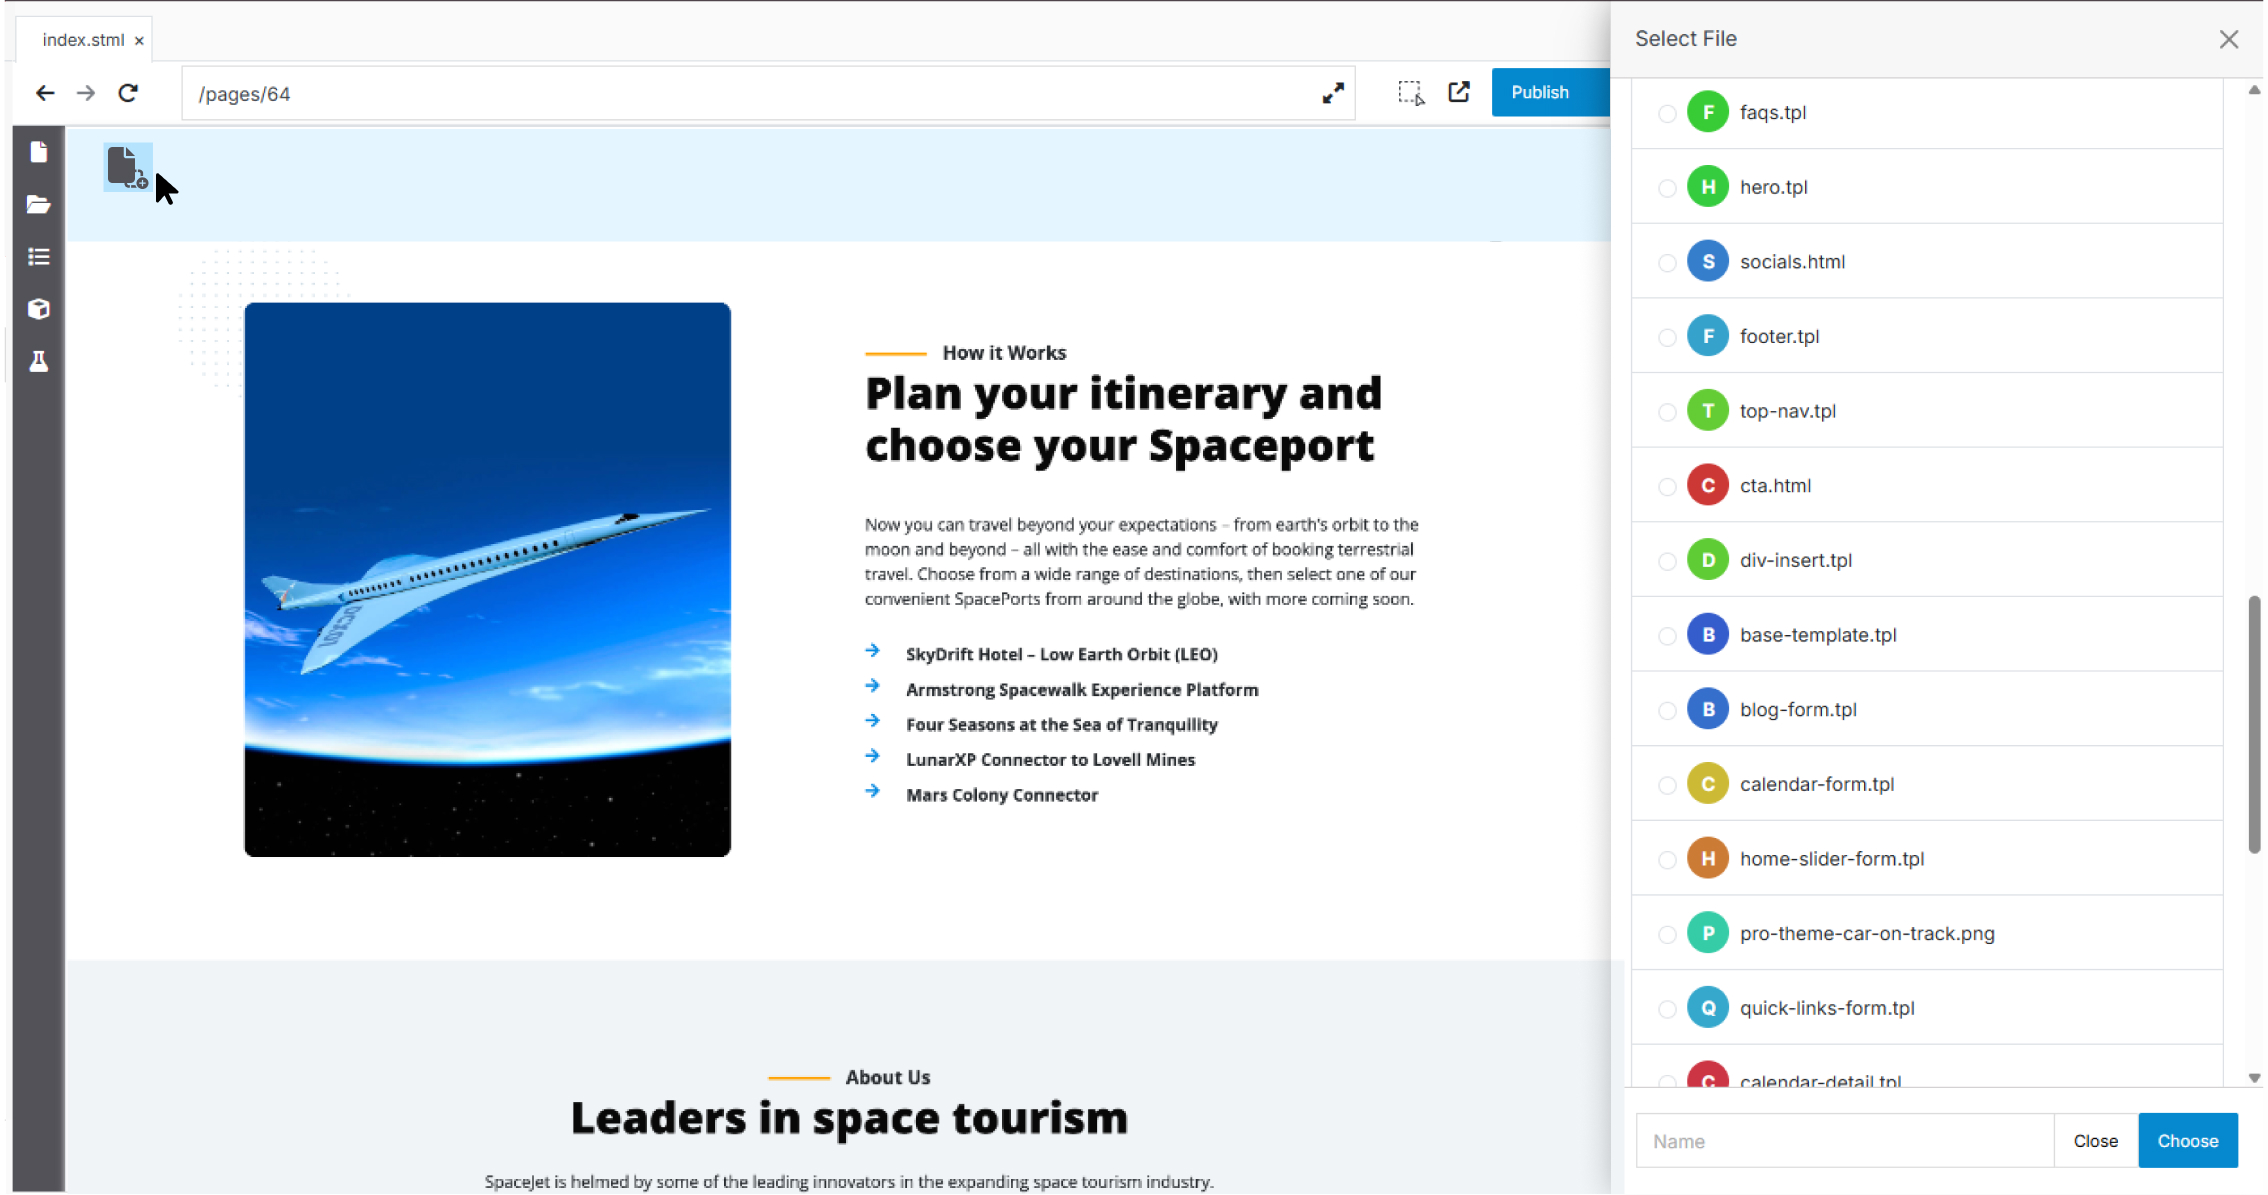Open the flask test sidebar icon
The width and height of the screenshot is (2268, 1195).
point(39,361)
